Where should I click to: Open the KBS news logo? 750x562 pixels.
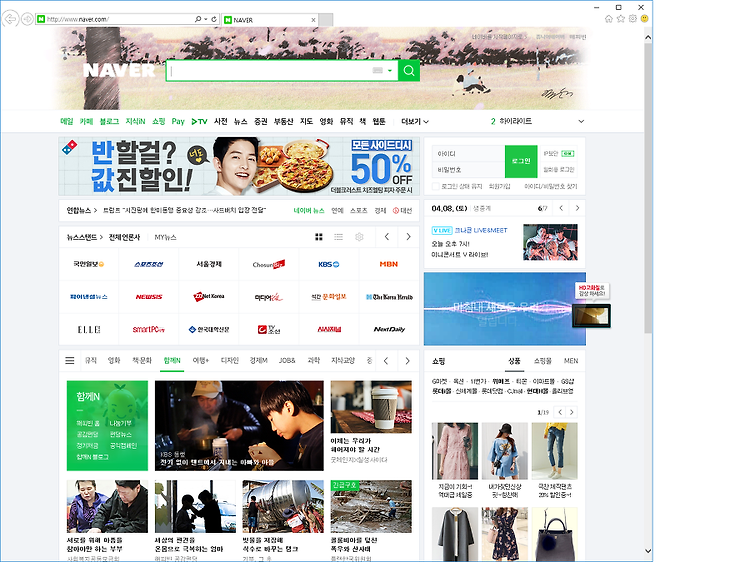[329, 264]
